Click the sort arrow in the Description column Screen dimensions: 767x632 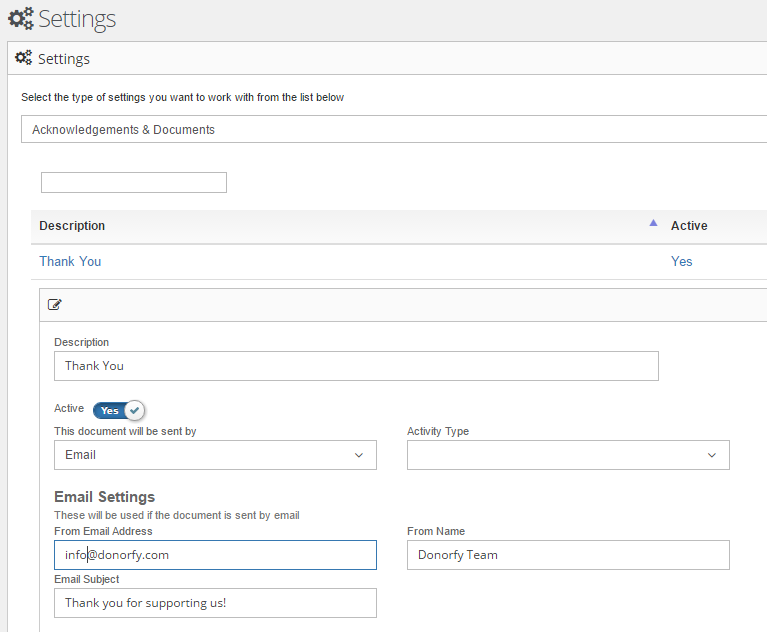(653, 223)
